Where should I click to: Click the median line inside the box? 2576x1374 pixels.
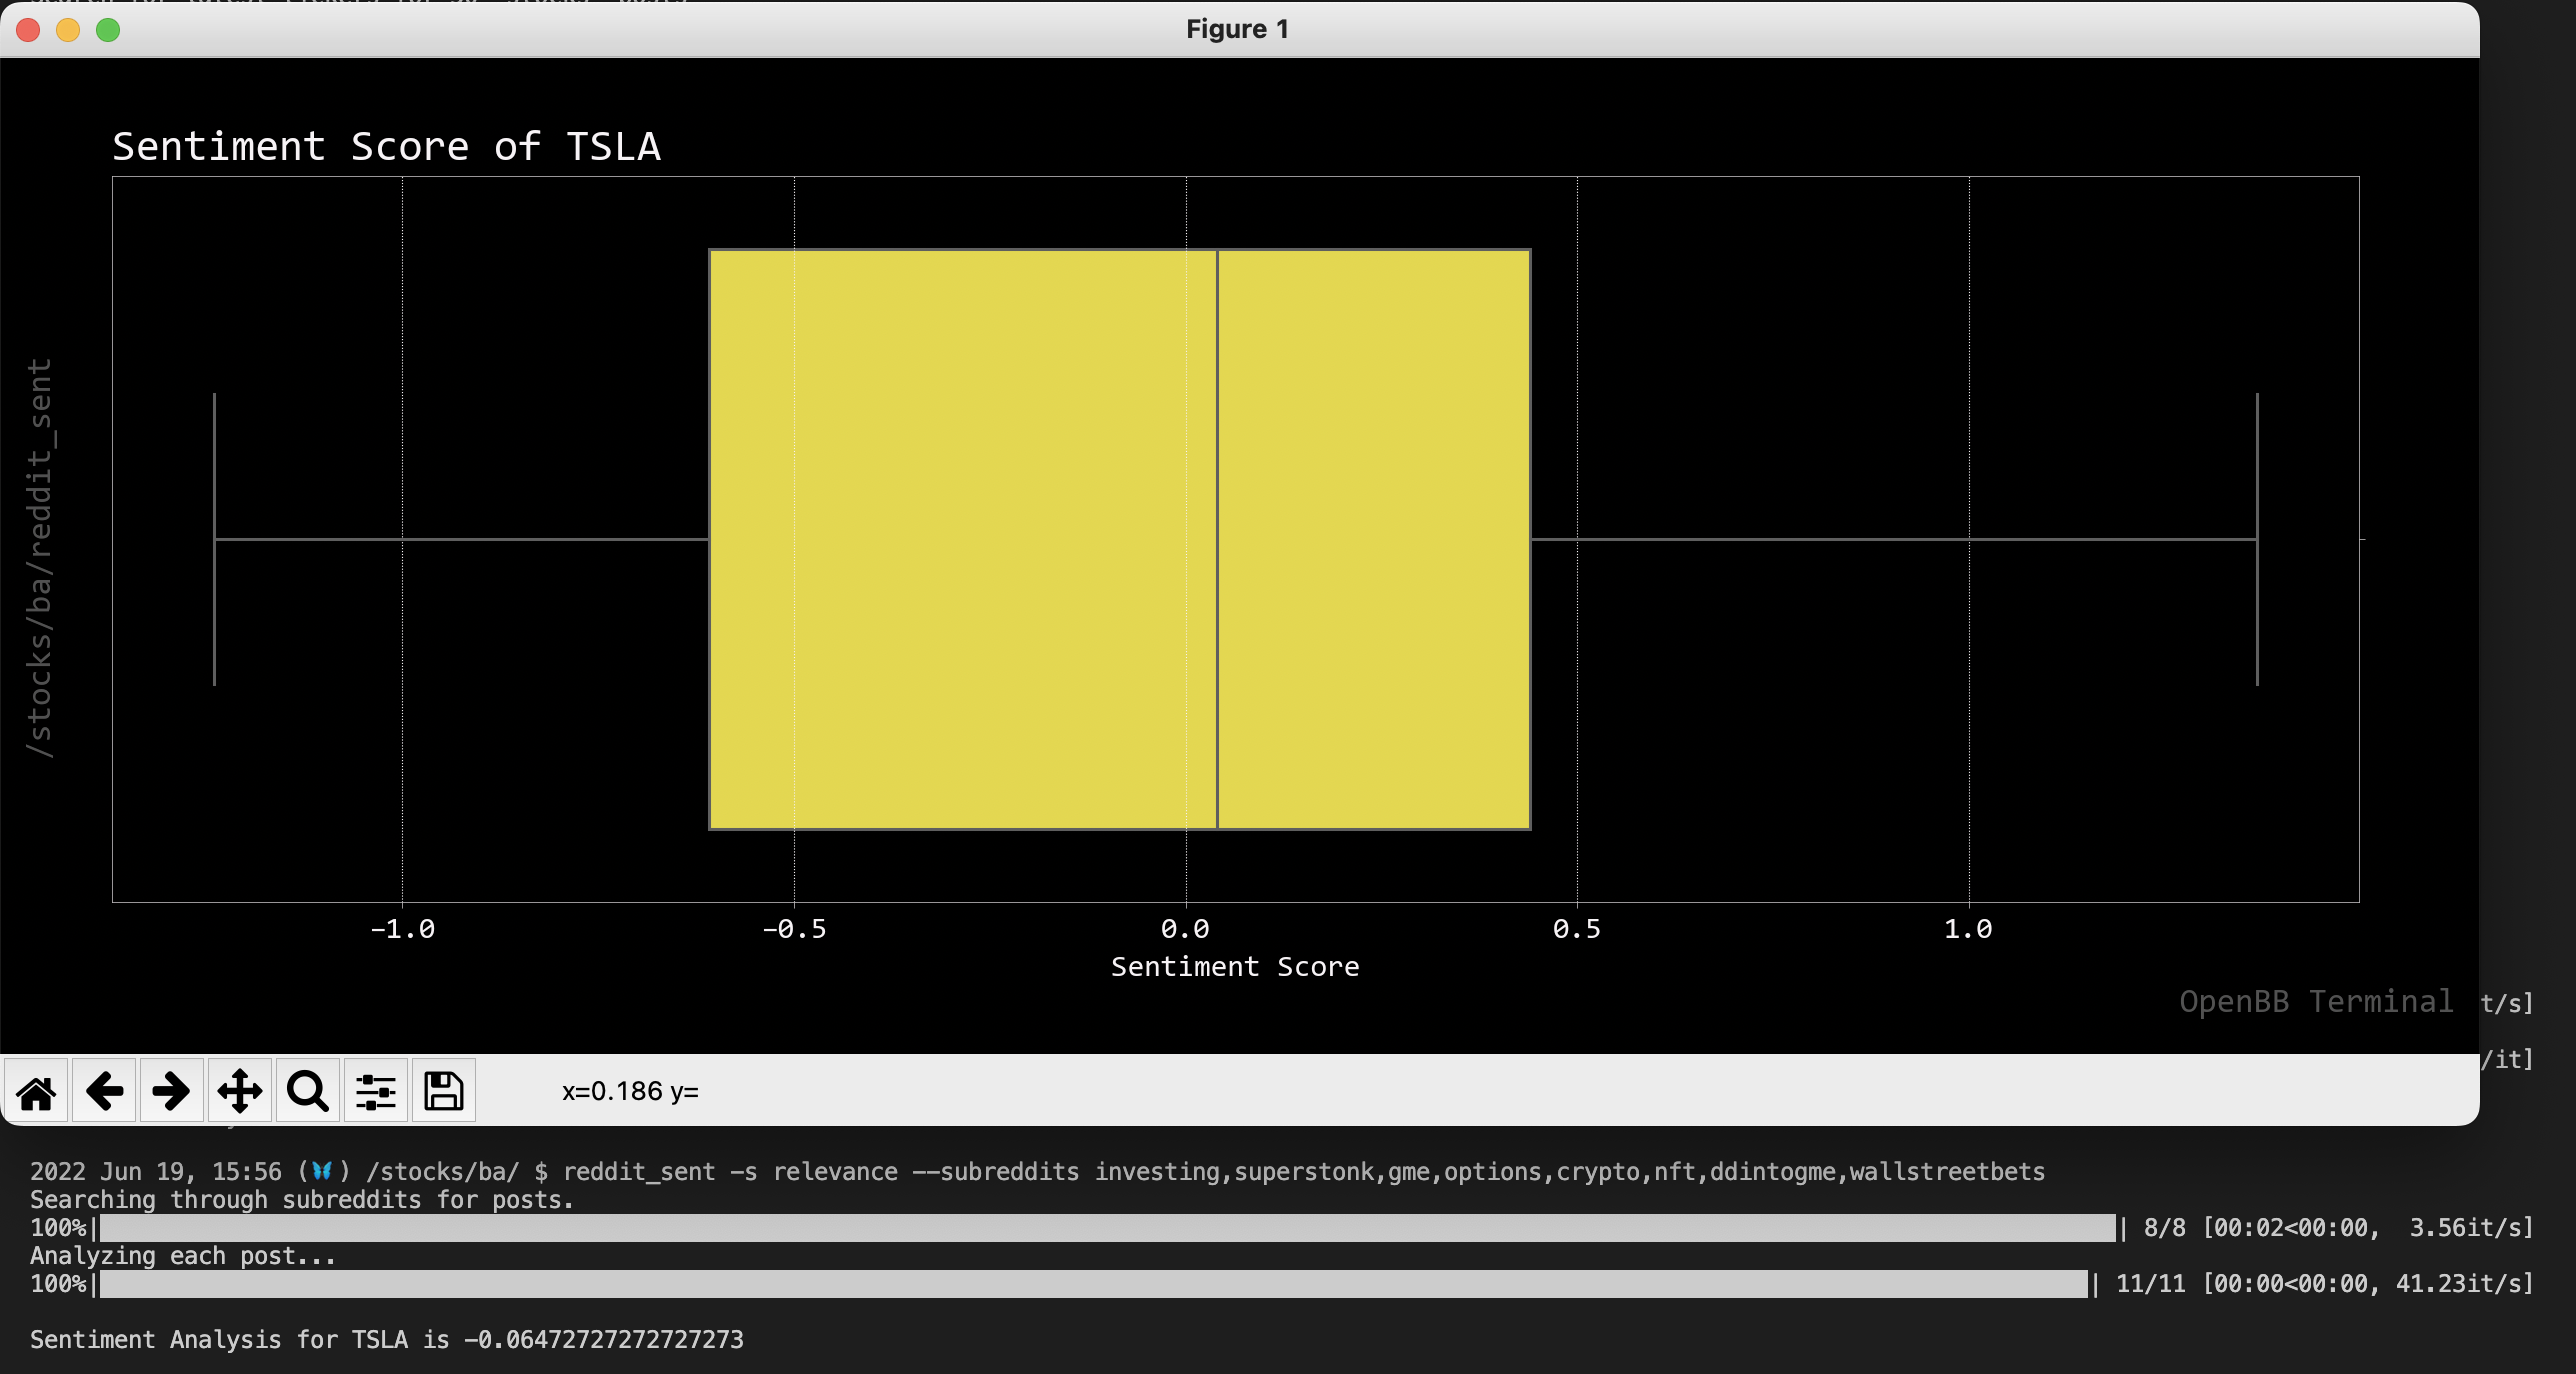(1217, 540)
